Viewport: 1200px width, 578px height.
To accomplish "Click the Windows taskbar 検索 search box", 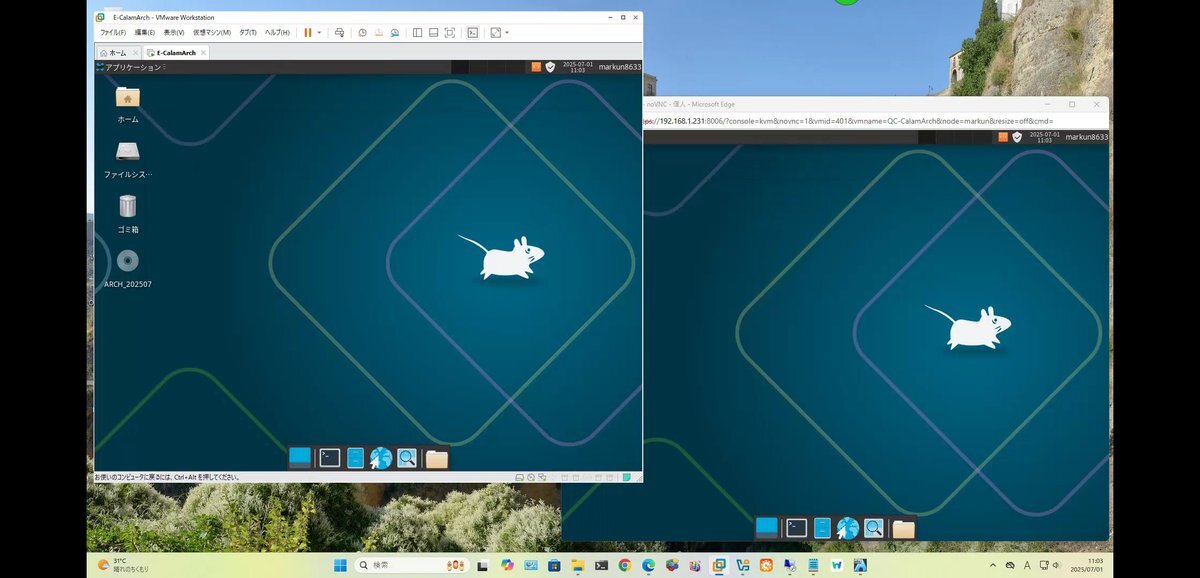I will (x=414, y=565).
